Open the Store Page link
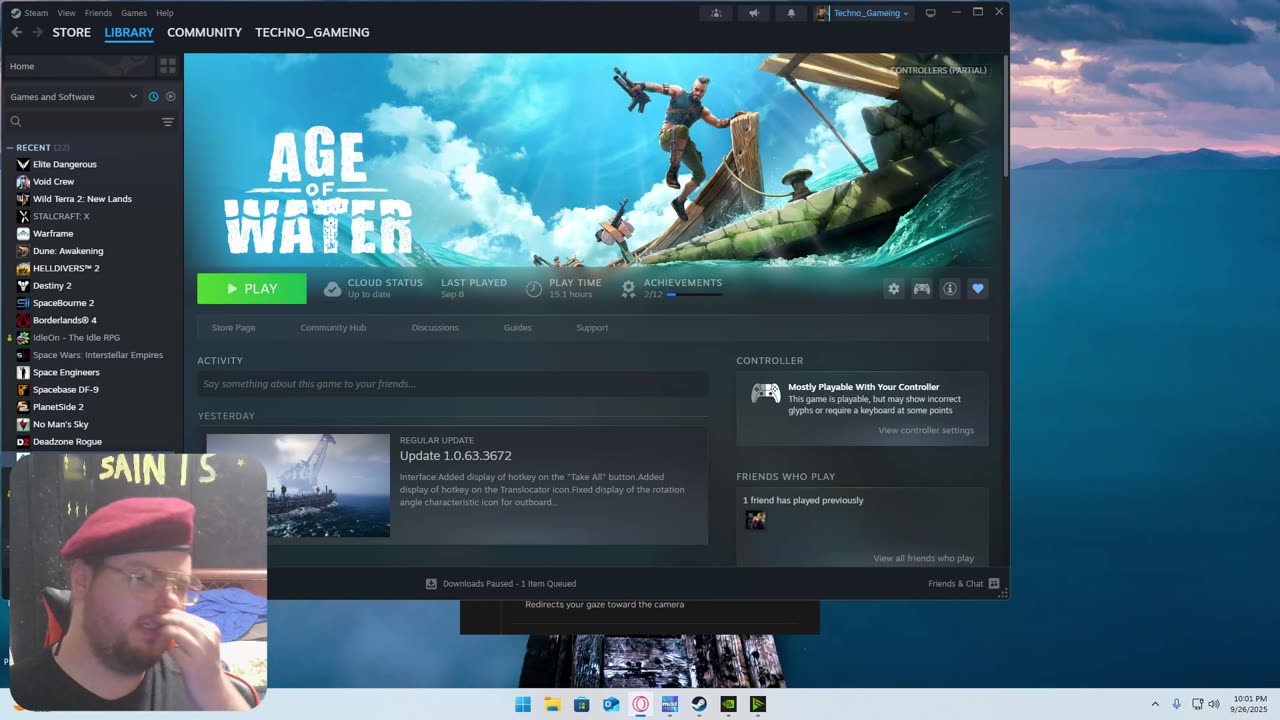 [233, 328]
